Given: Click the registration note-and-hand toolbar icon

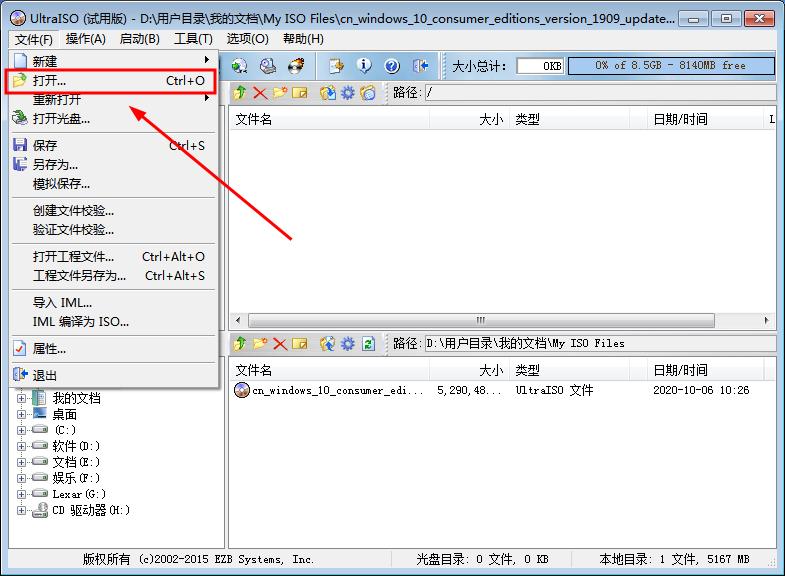Looking at the screenshot, I should click(336, 66).
